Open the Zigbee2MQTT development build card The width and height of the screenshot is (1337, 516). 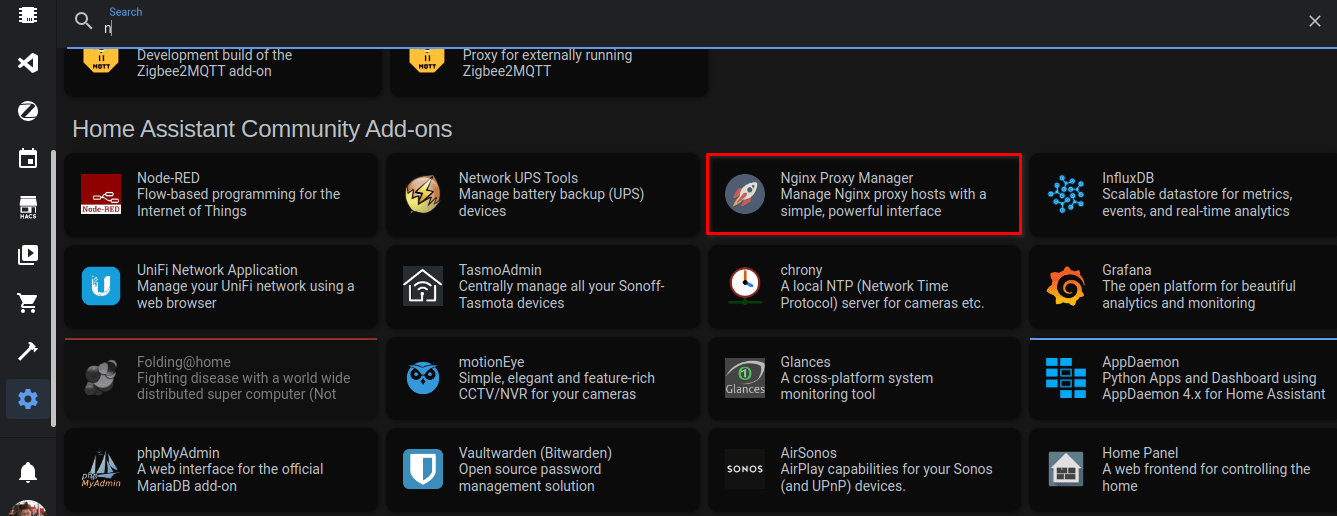click(x=223, y=72)
